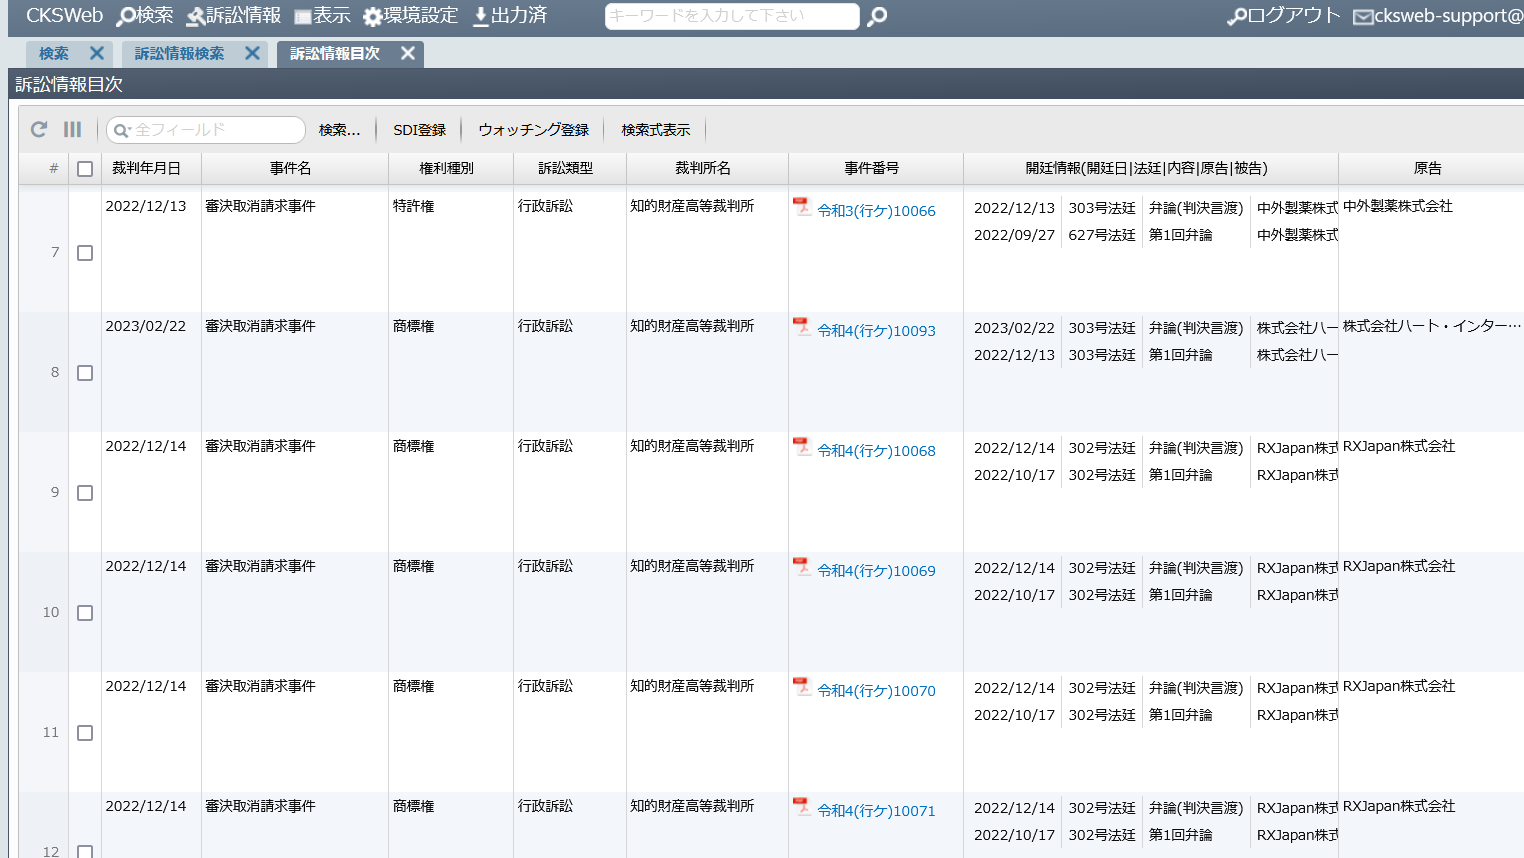Open the 環境設定 menu
Viewport: 1524px width, 858px height.
pos(410,16)
